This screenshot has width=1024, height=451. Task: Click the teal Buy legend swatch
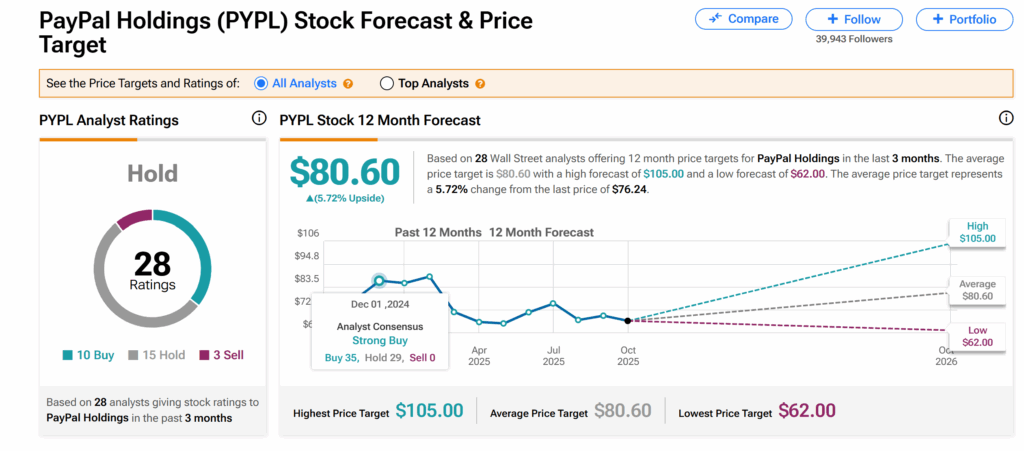pos(68,355)
